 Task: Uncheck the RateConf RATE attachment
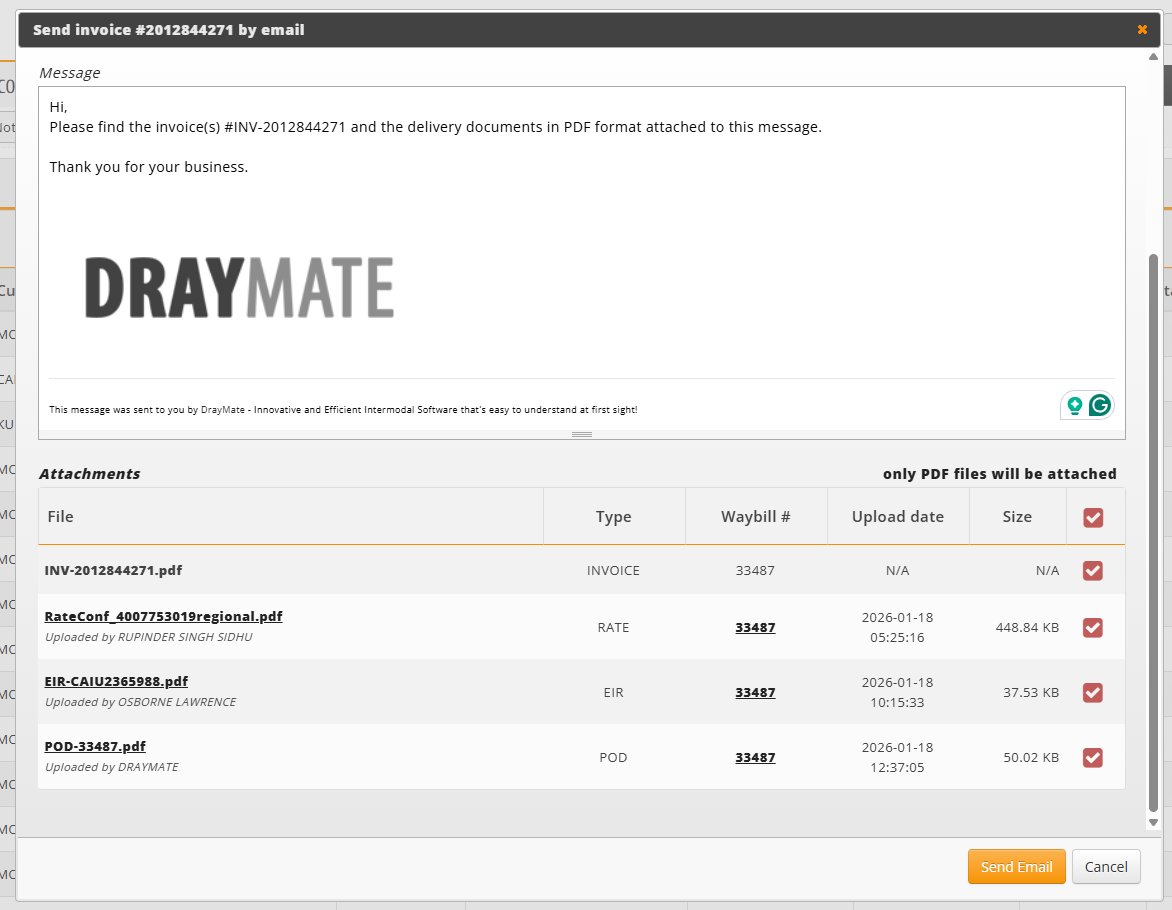tap(1092, 628)
